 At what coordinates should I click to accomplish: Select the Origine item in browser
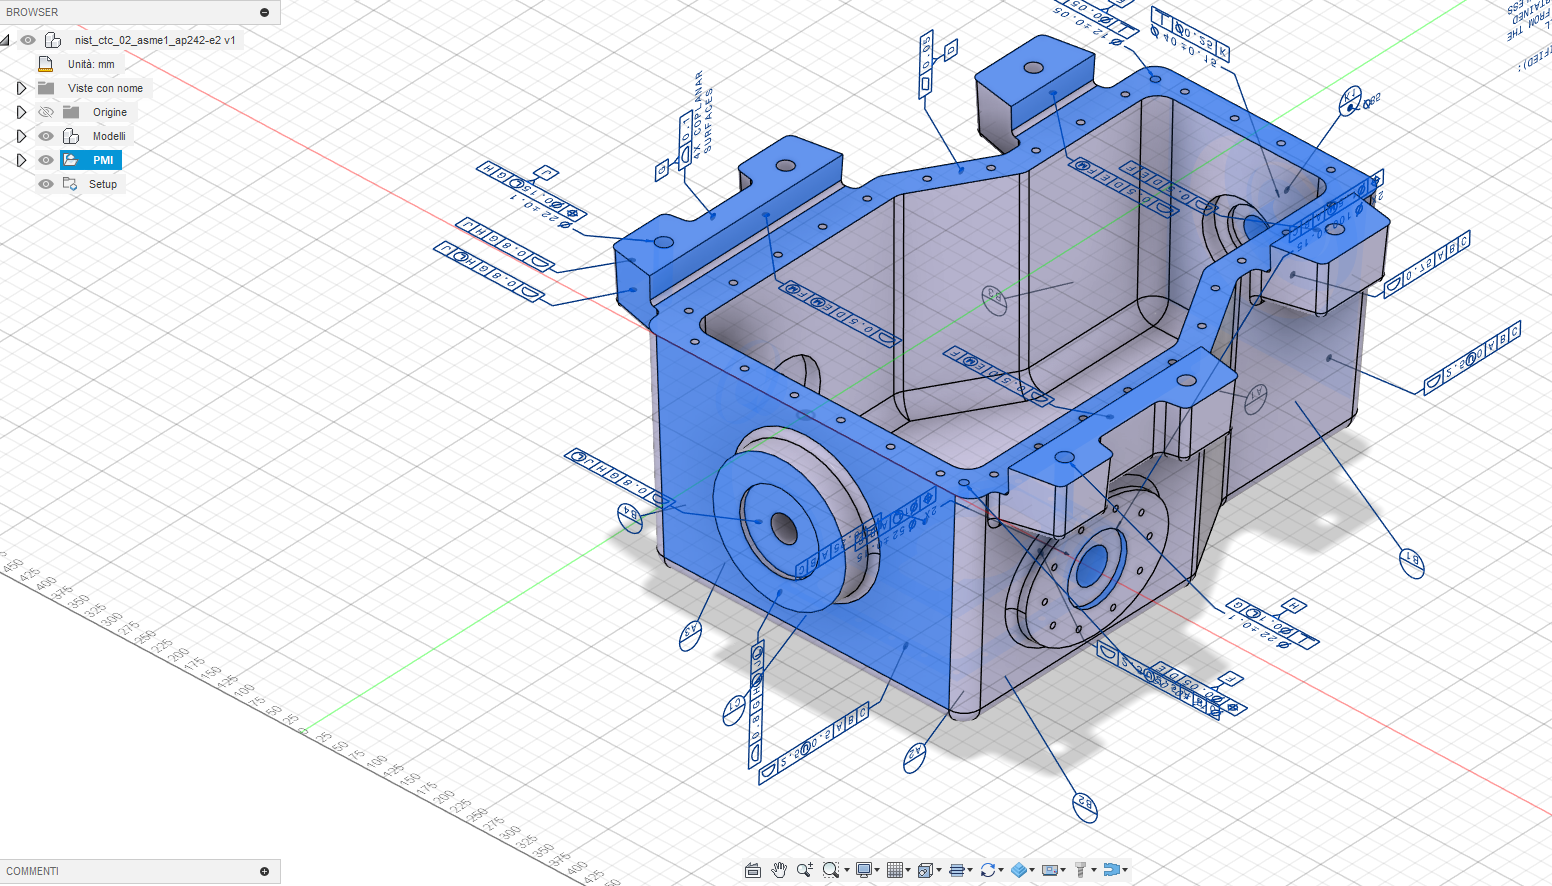(110, 112)
